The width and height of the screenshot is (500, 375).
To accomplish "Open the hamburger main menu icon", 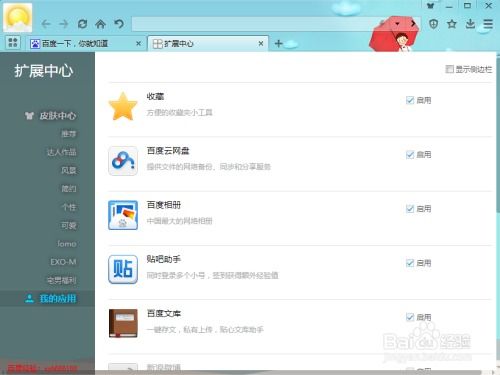I will [488, 24].
